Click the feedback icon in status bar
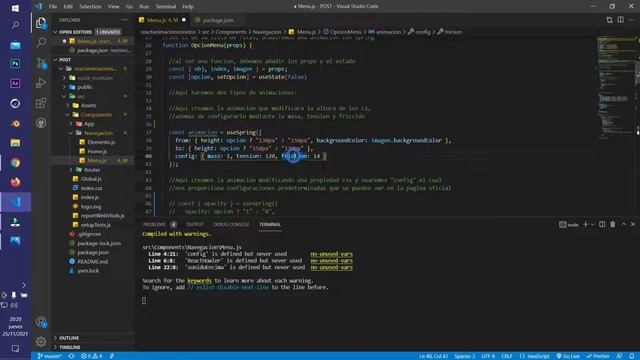Screen dimensions: 640x360 [x=619, y=356]
